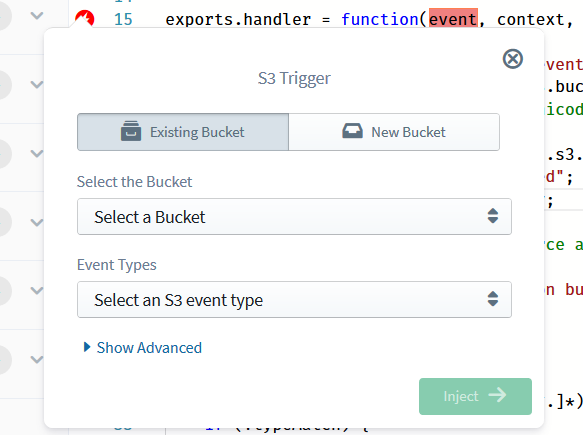This screenshot has height=435, width=583.
Task: Expand the topmost sidebar chevron
Action: tap(37, 16)
